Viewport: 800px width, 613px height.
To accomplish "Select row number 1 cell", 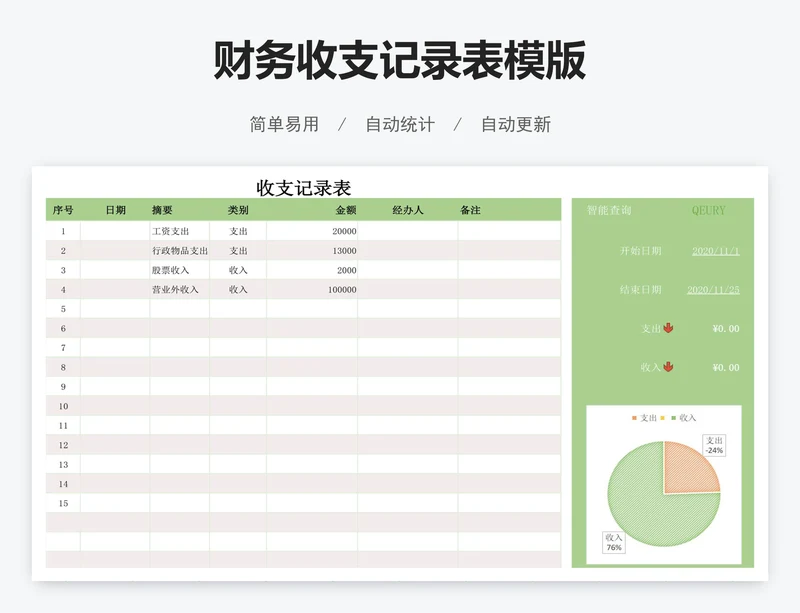I will [x=63, y=231].
